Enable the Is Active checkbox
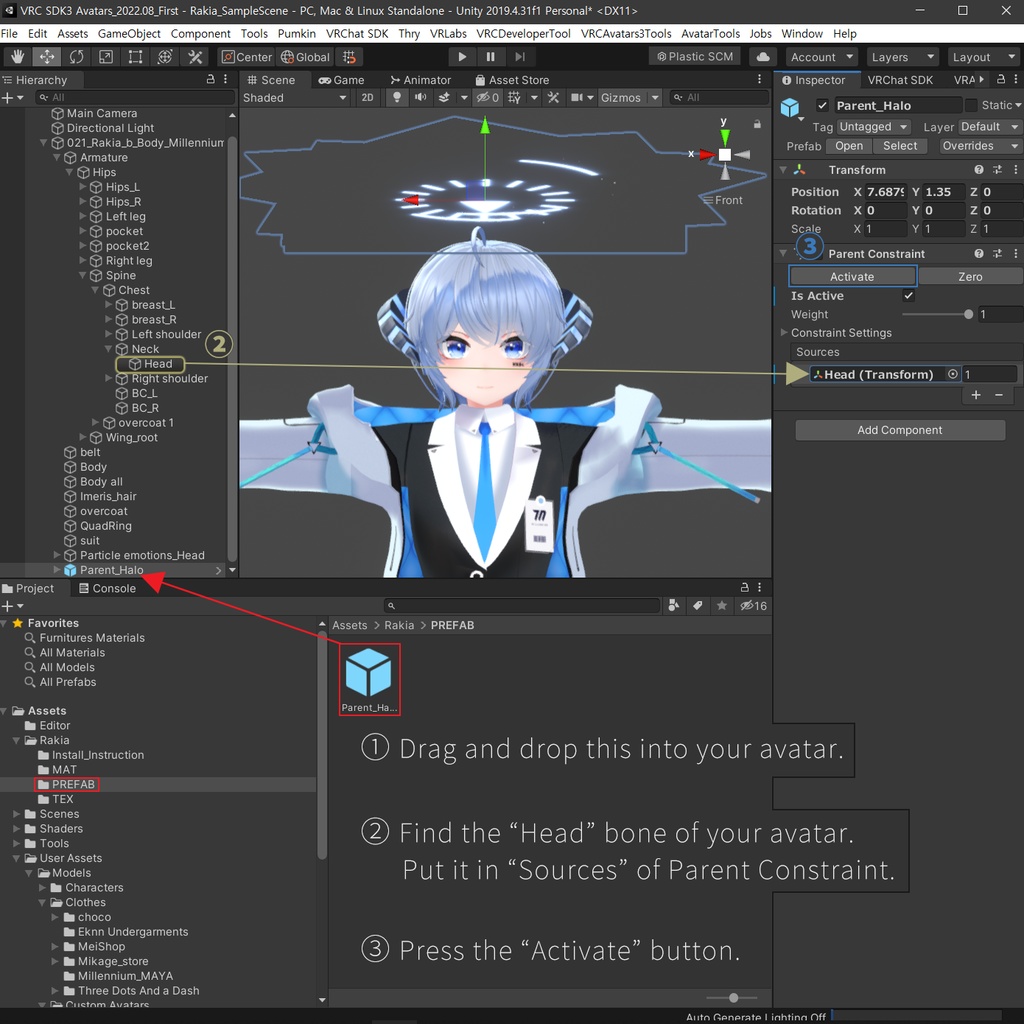1024x1024 pixels. [x=909, y=295]
